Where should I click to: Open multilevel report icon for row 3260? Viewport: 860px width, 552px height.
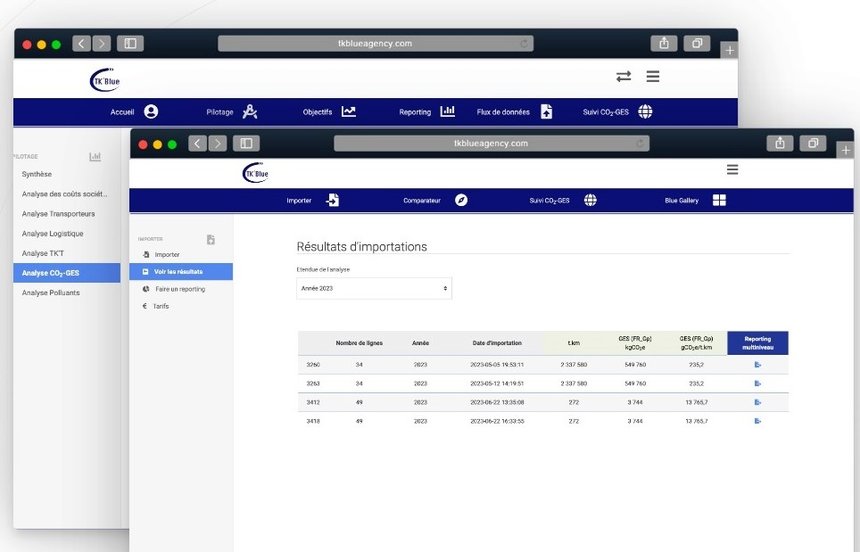(x=757, y=364)
